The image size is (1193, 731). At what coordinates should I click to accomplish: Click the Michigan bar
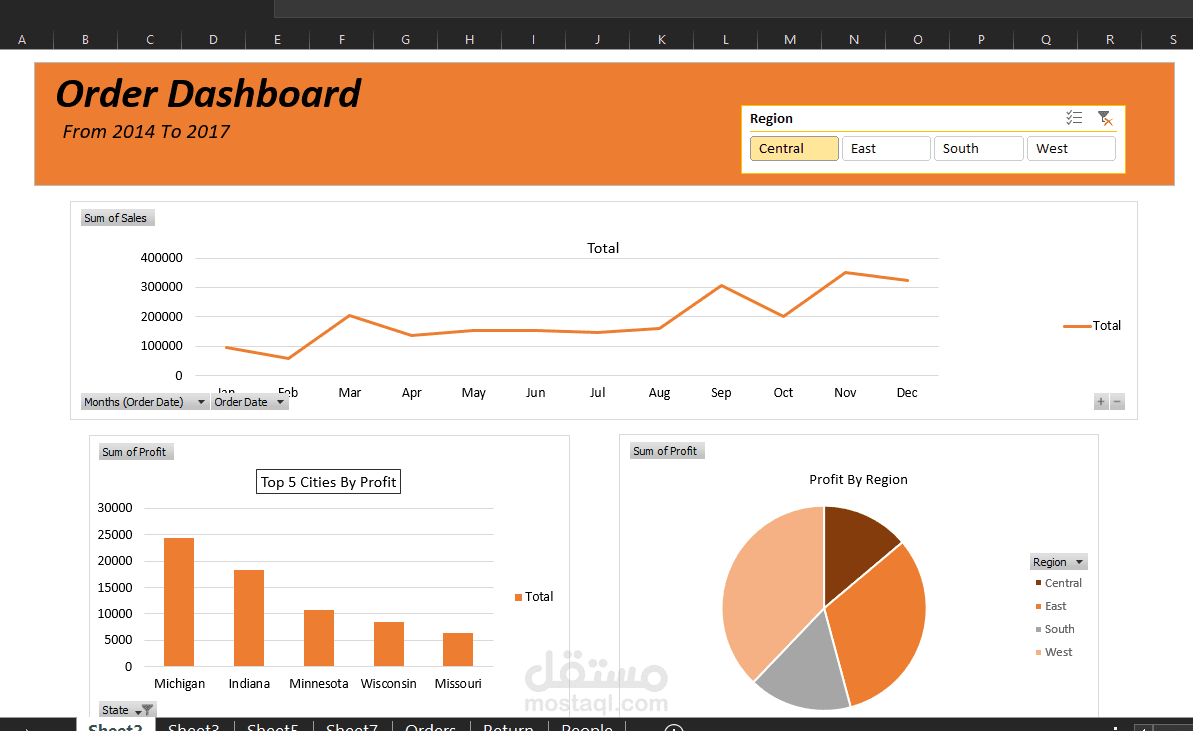click(x=179, y=602)
